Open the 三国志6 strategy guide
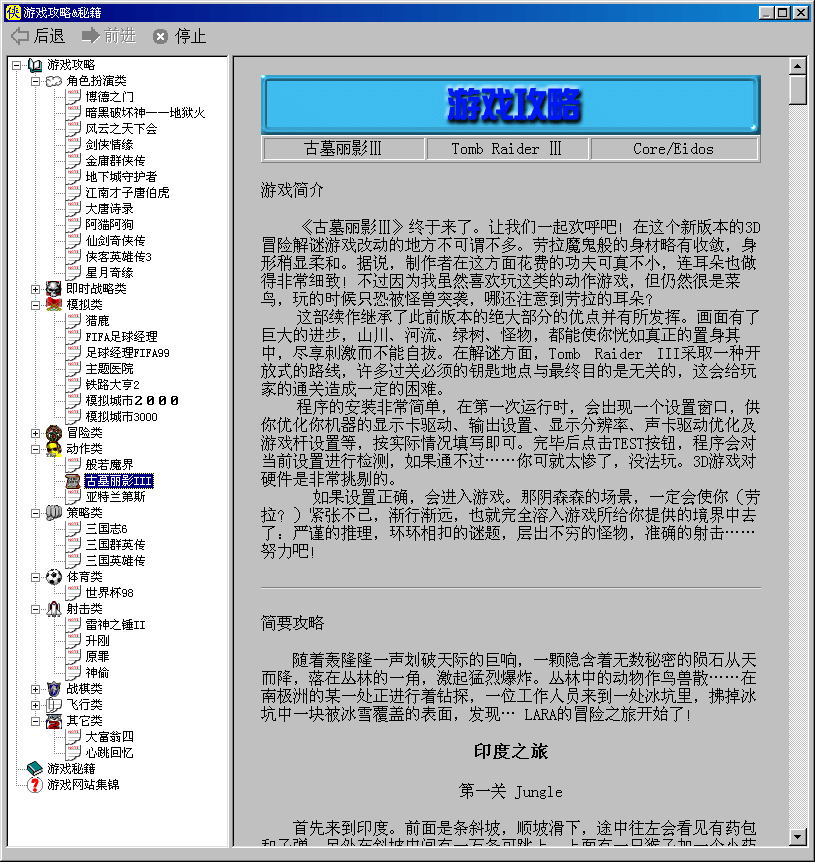 [x=107, y=529]
